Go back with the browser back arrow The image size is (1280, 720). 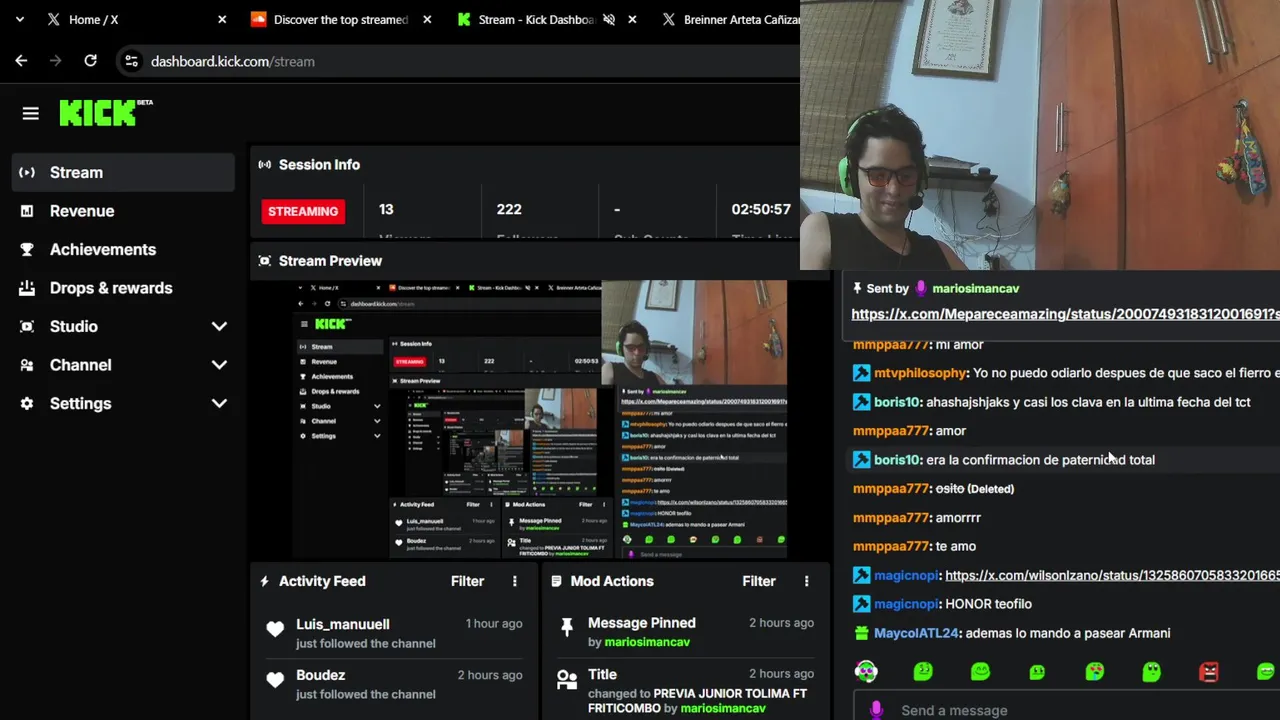click(x=21, y=61)
